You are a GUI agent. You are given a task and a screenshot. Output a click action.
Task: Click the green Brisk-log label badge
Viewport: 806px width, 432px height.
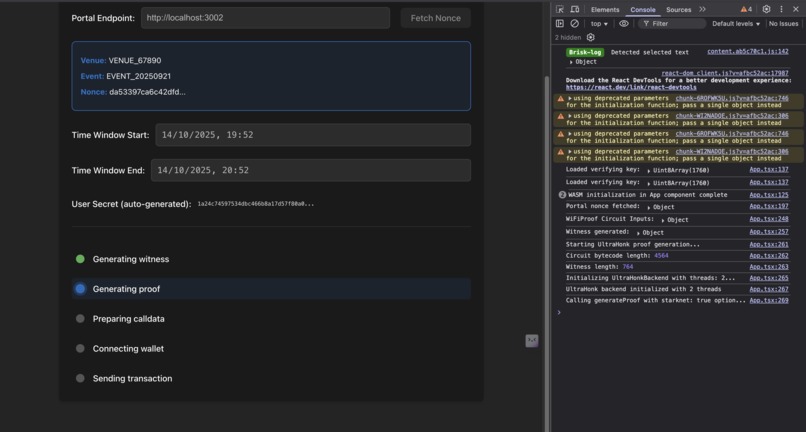pyautogui.click(x=584, y=52)
